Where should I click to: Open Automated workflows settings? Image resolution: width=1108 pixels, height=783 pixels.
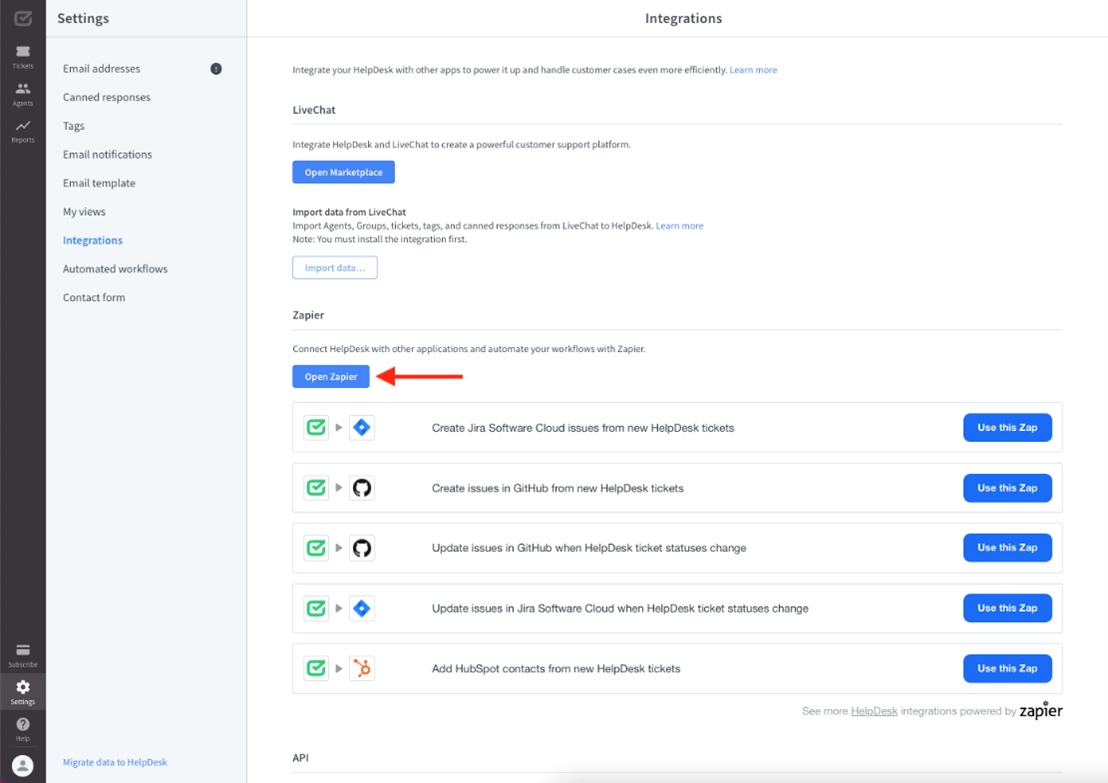pos(115,269)
